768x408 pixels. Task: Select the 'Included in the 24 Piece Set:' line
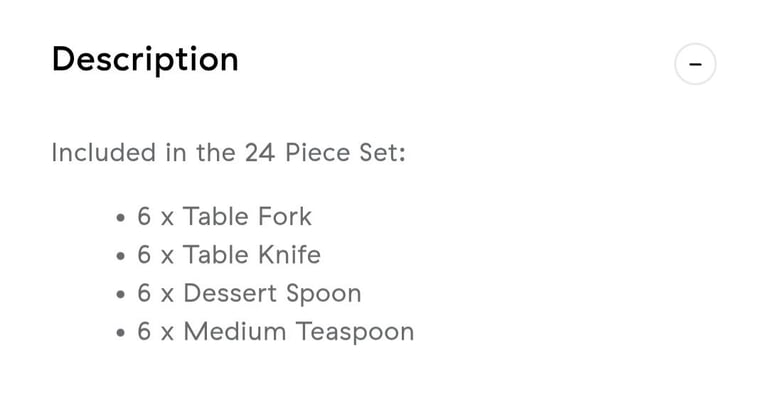(229, 152)
